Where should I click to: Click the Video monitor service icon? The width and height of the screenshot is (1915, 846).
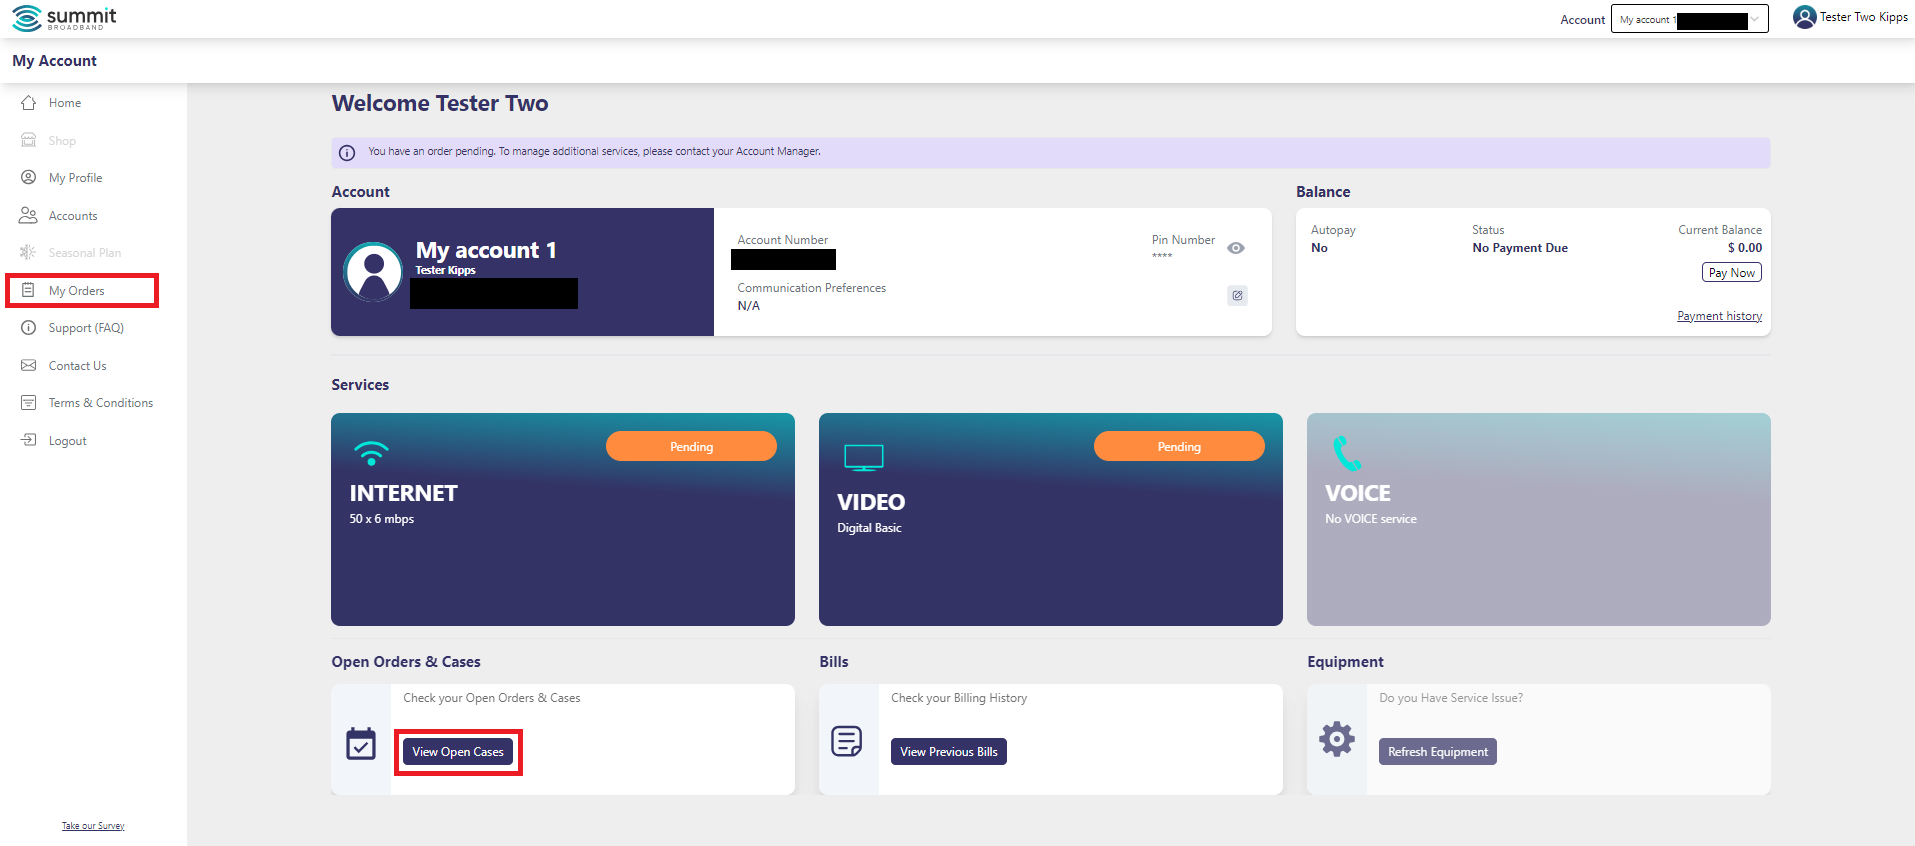pos(863,458)
